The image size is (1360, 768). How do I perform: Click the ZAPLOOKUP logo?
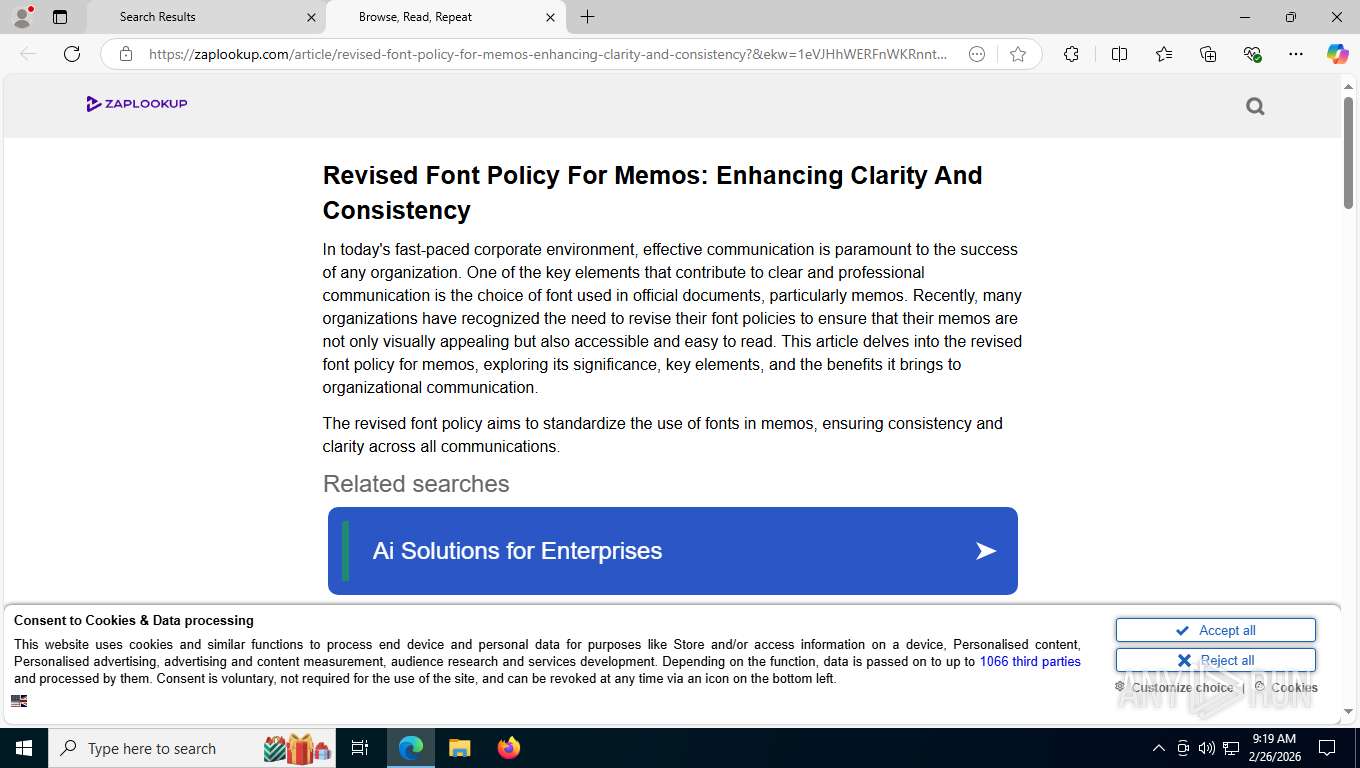tap(137, 104)
